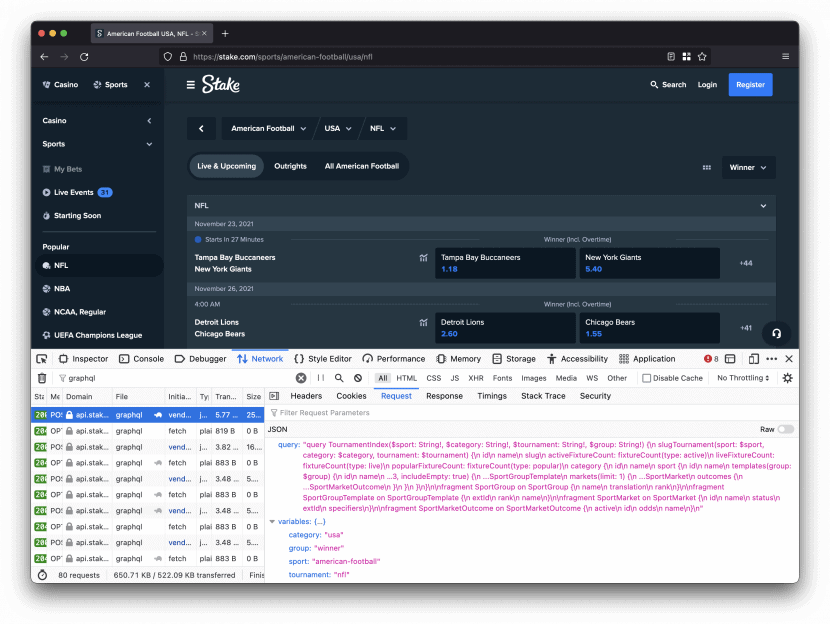The image size is (830, 624).
Task: Enable the Disable Cache checkbox
Action: [646, 378]
